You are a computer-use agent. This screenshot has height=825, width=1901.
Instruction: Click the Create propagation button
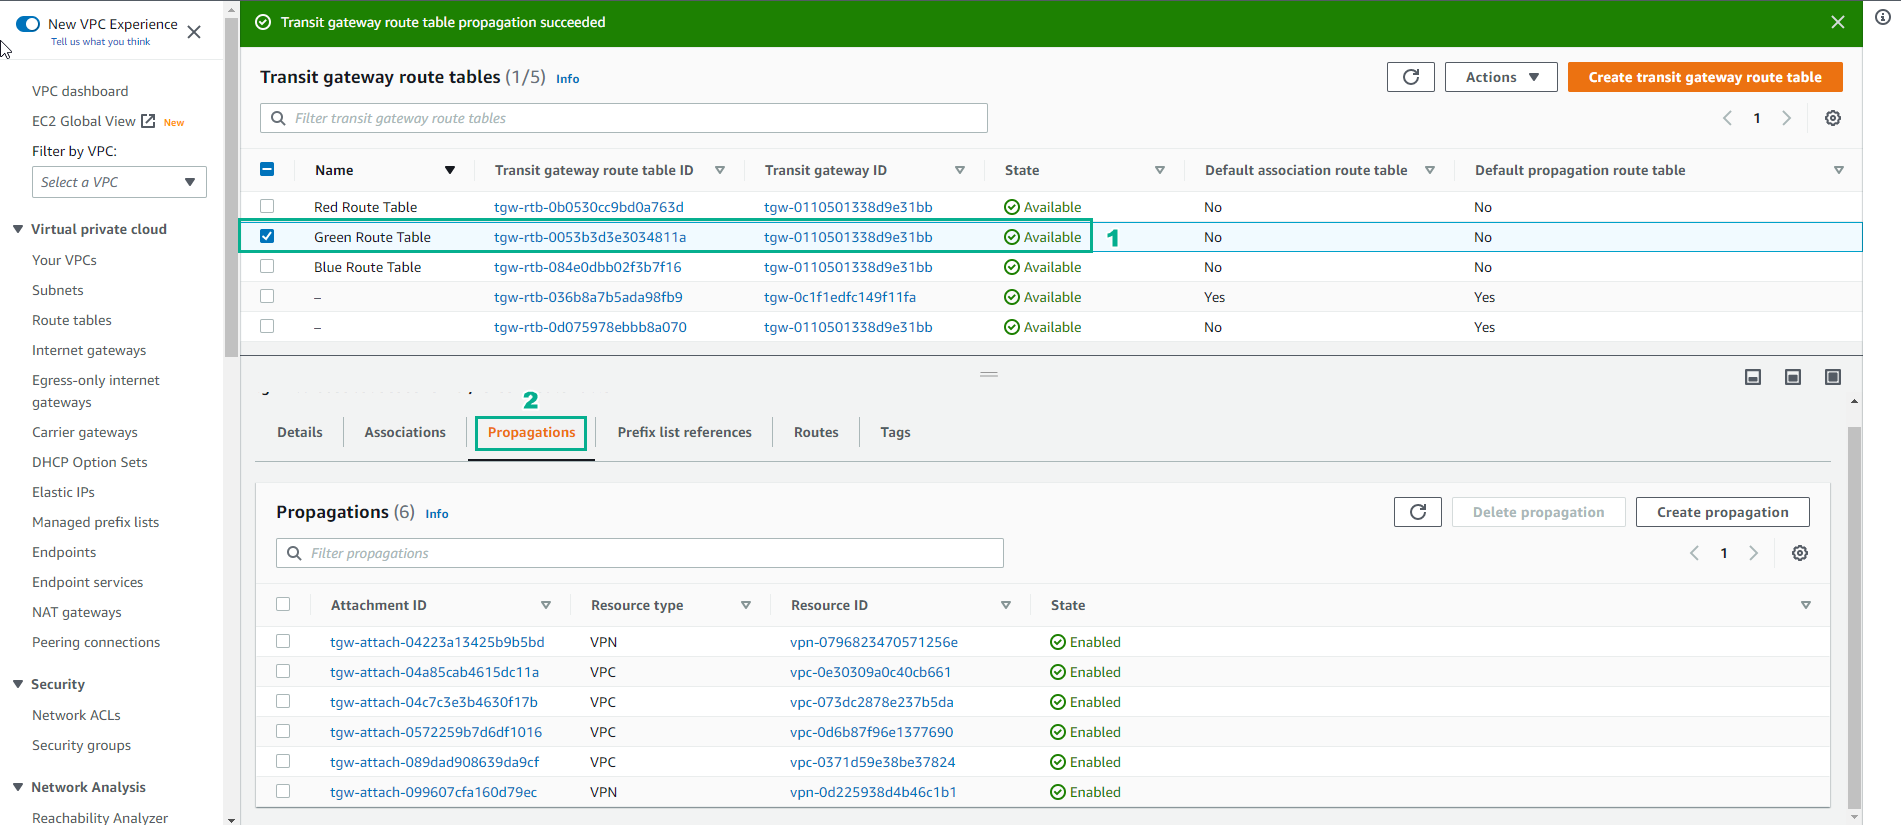1722,512
